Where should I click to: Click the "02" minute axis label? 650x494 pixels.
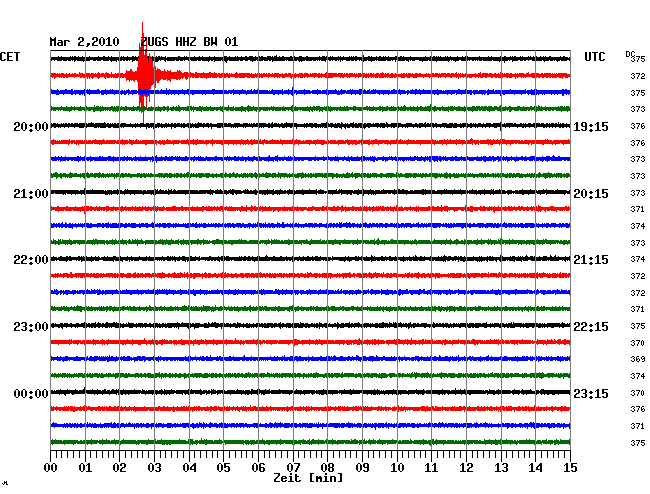(119, 467)
